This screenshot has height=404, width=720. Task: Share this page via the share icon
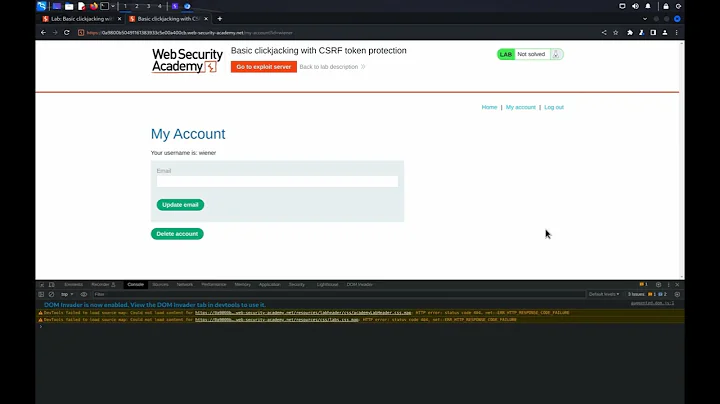click(604, 33)
